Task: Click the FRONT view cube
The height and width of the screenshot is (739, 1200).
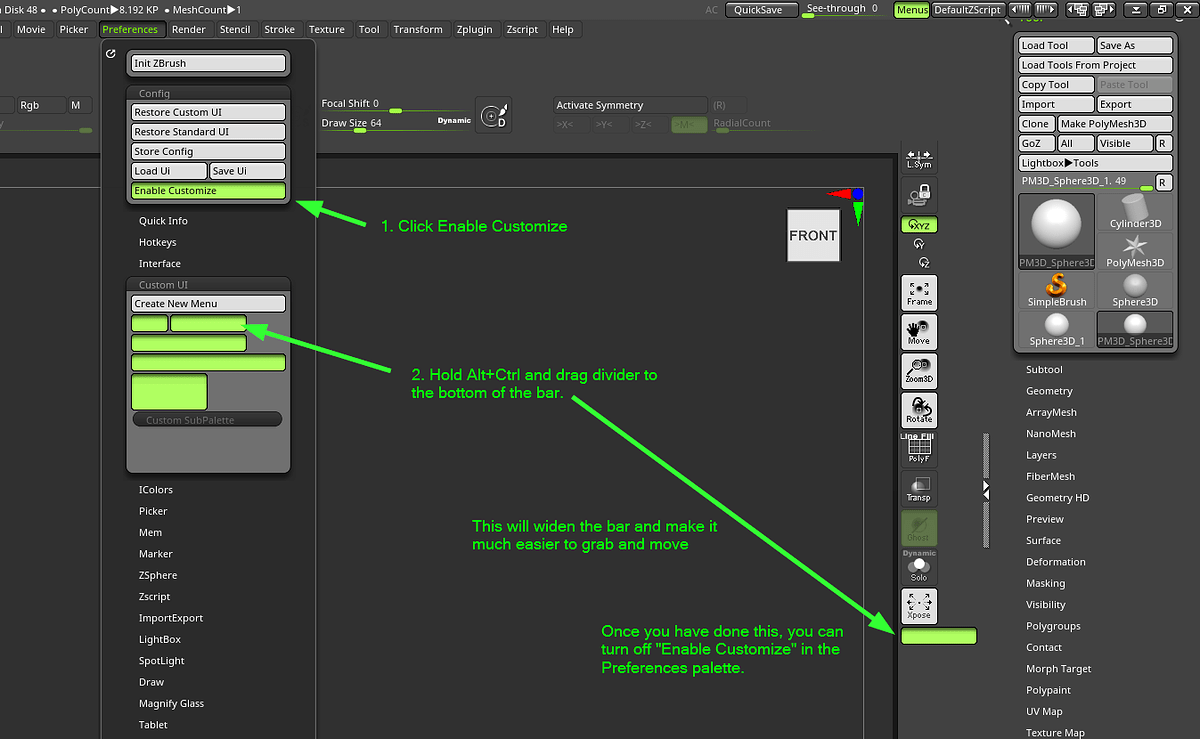Action: click(x=813, y=235)
